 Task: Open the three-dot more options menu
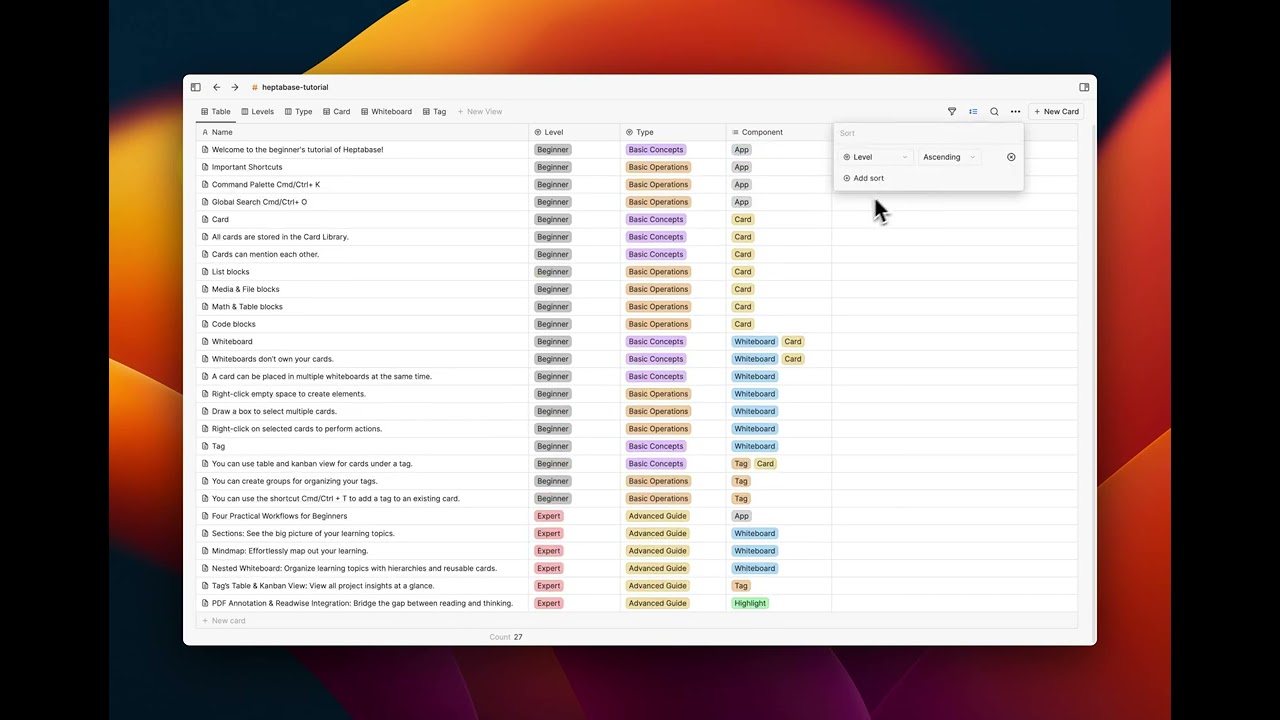point(1015,112)
